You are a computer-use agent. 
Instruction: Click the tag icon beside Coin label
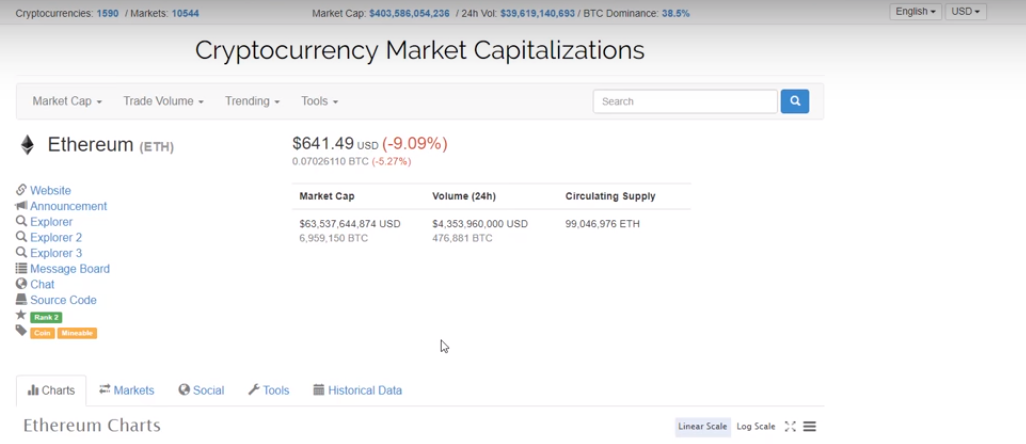pyautogui.click(x=21, y=331)
